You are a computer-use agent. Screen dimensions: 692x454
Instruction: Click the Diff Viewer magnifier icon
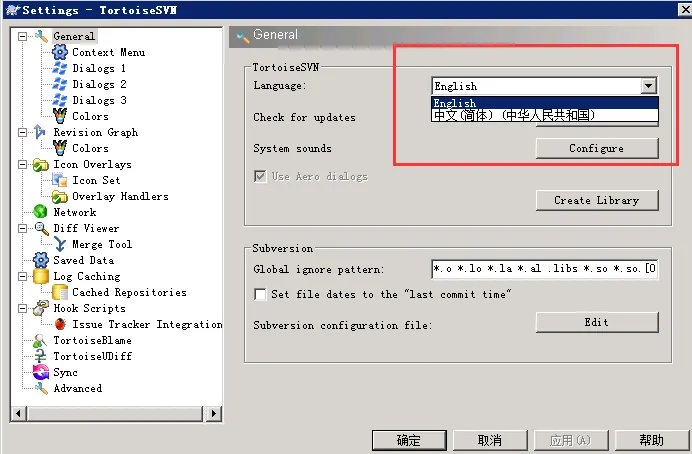coord(41,228)
